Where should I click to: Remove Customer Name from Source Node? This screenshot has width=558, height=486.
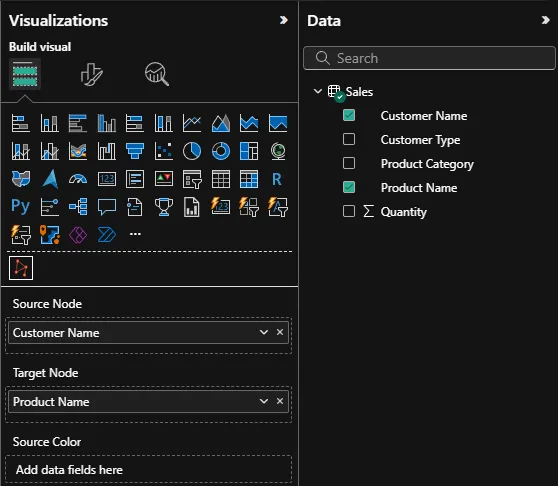(280, 332)
